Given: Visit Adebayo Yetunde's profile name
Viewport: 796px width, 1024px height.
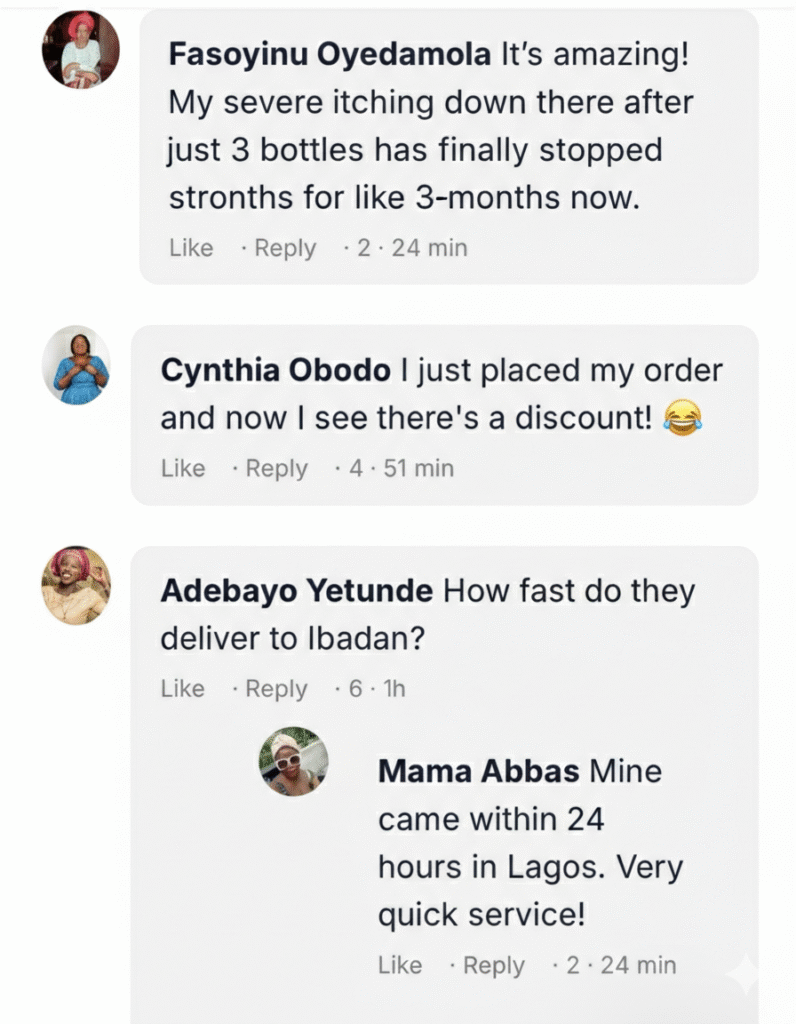Looking at the screenshot, I should point(296,591).
